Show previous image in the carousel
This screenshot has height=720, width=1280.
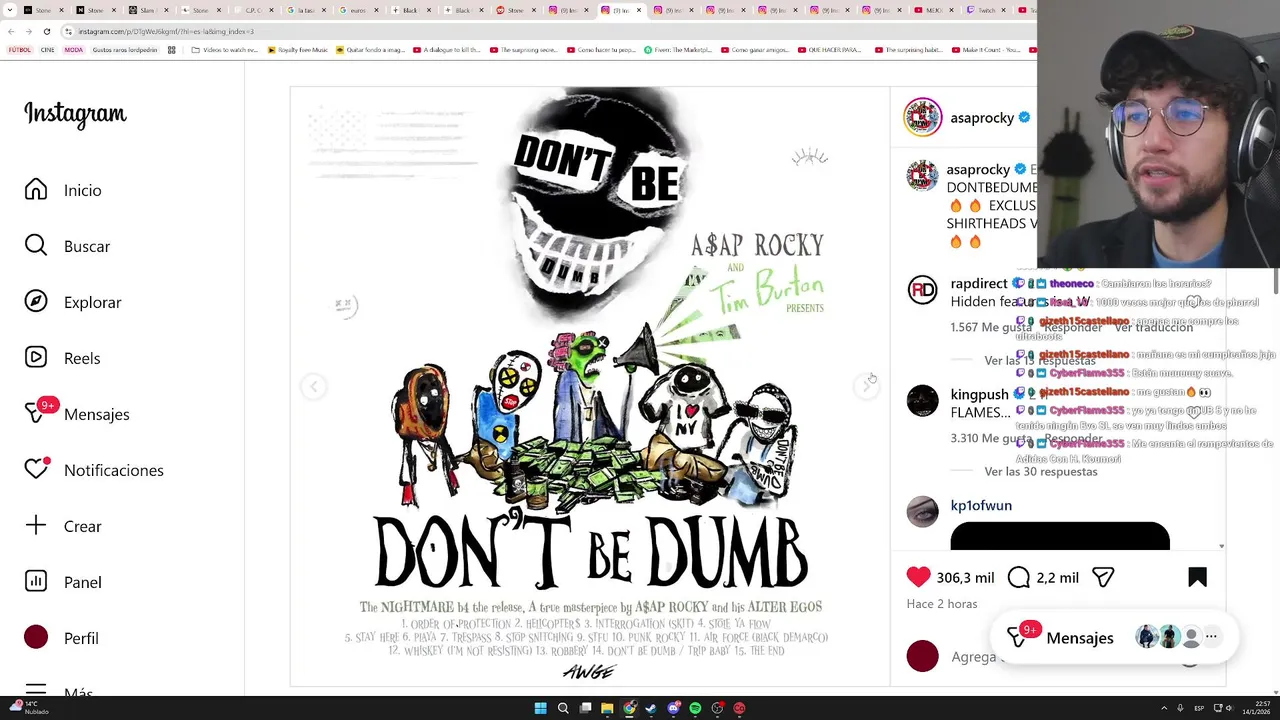pyautogui.click(x=314, y=386)
